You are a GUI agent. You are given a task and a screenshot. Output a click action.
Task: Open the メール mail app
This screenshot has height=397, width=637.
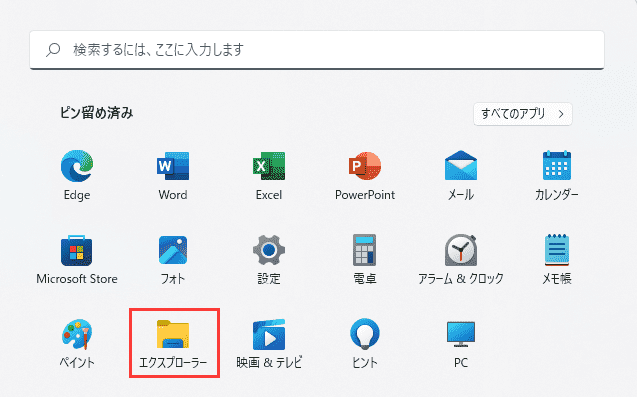pos(461,175)
